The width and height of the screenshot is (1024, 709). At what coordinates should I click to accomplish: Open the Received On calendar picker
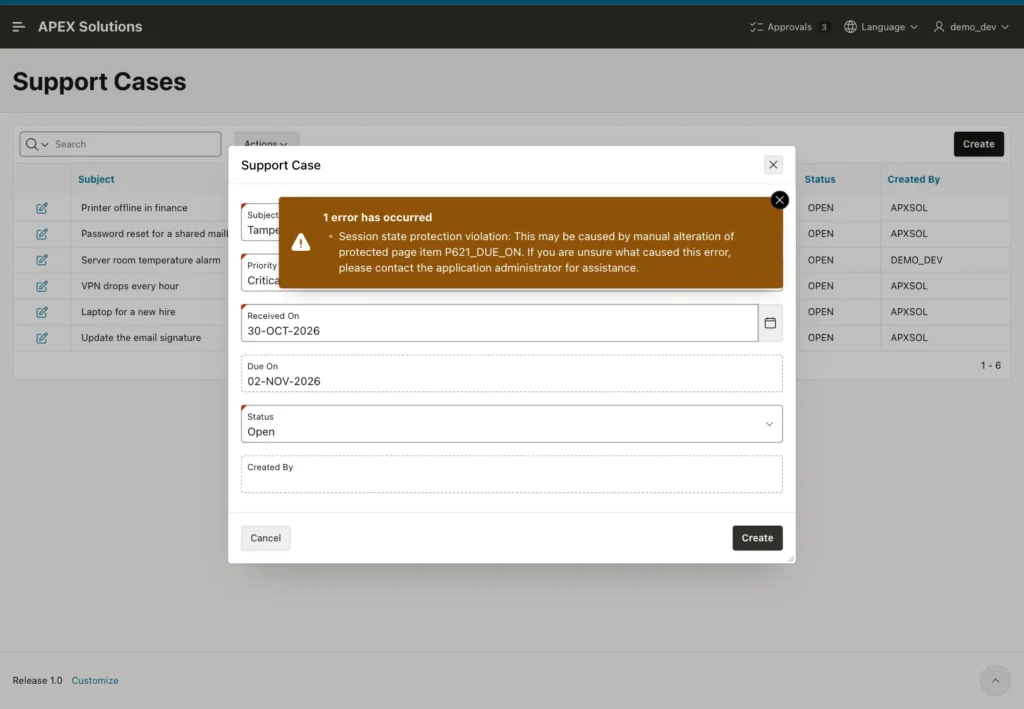point(771,323)
